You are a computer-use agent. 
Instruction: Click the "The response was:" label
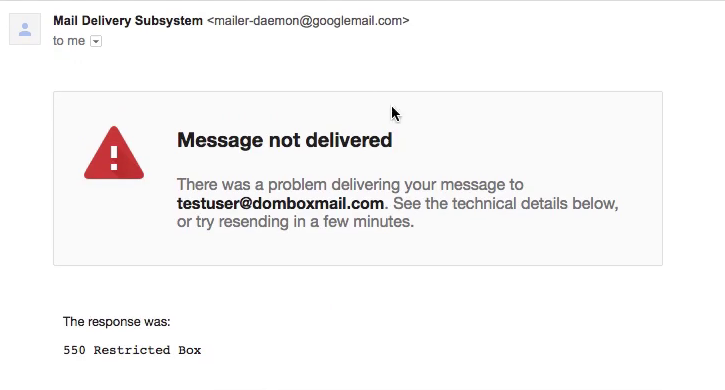tap(117, 322)
